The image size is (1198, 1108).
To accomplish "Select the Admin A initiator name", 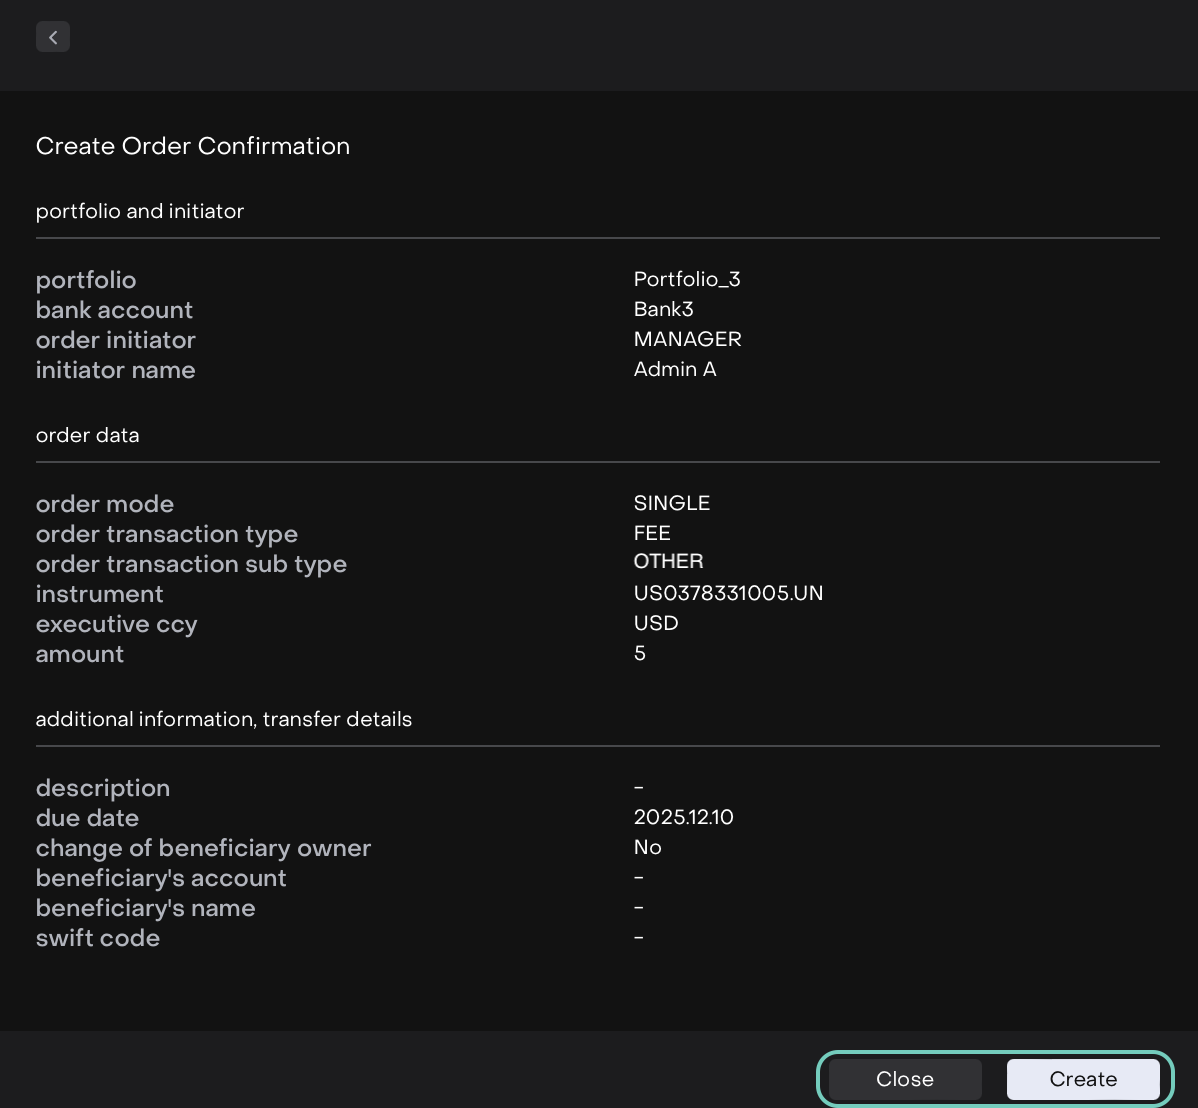I will click(675, 369).
